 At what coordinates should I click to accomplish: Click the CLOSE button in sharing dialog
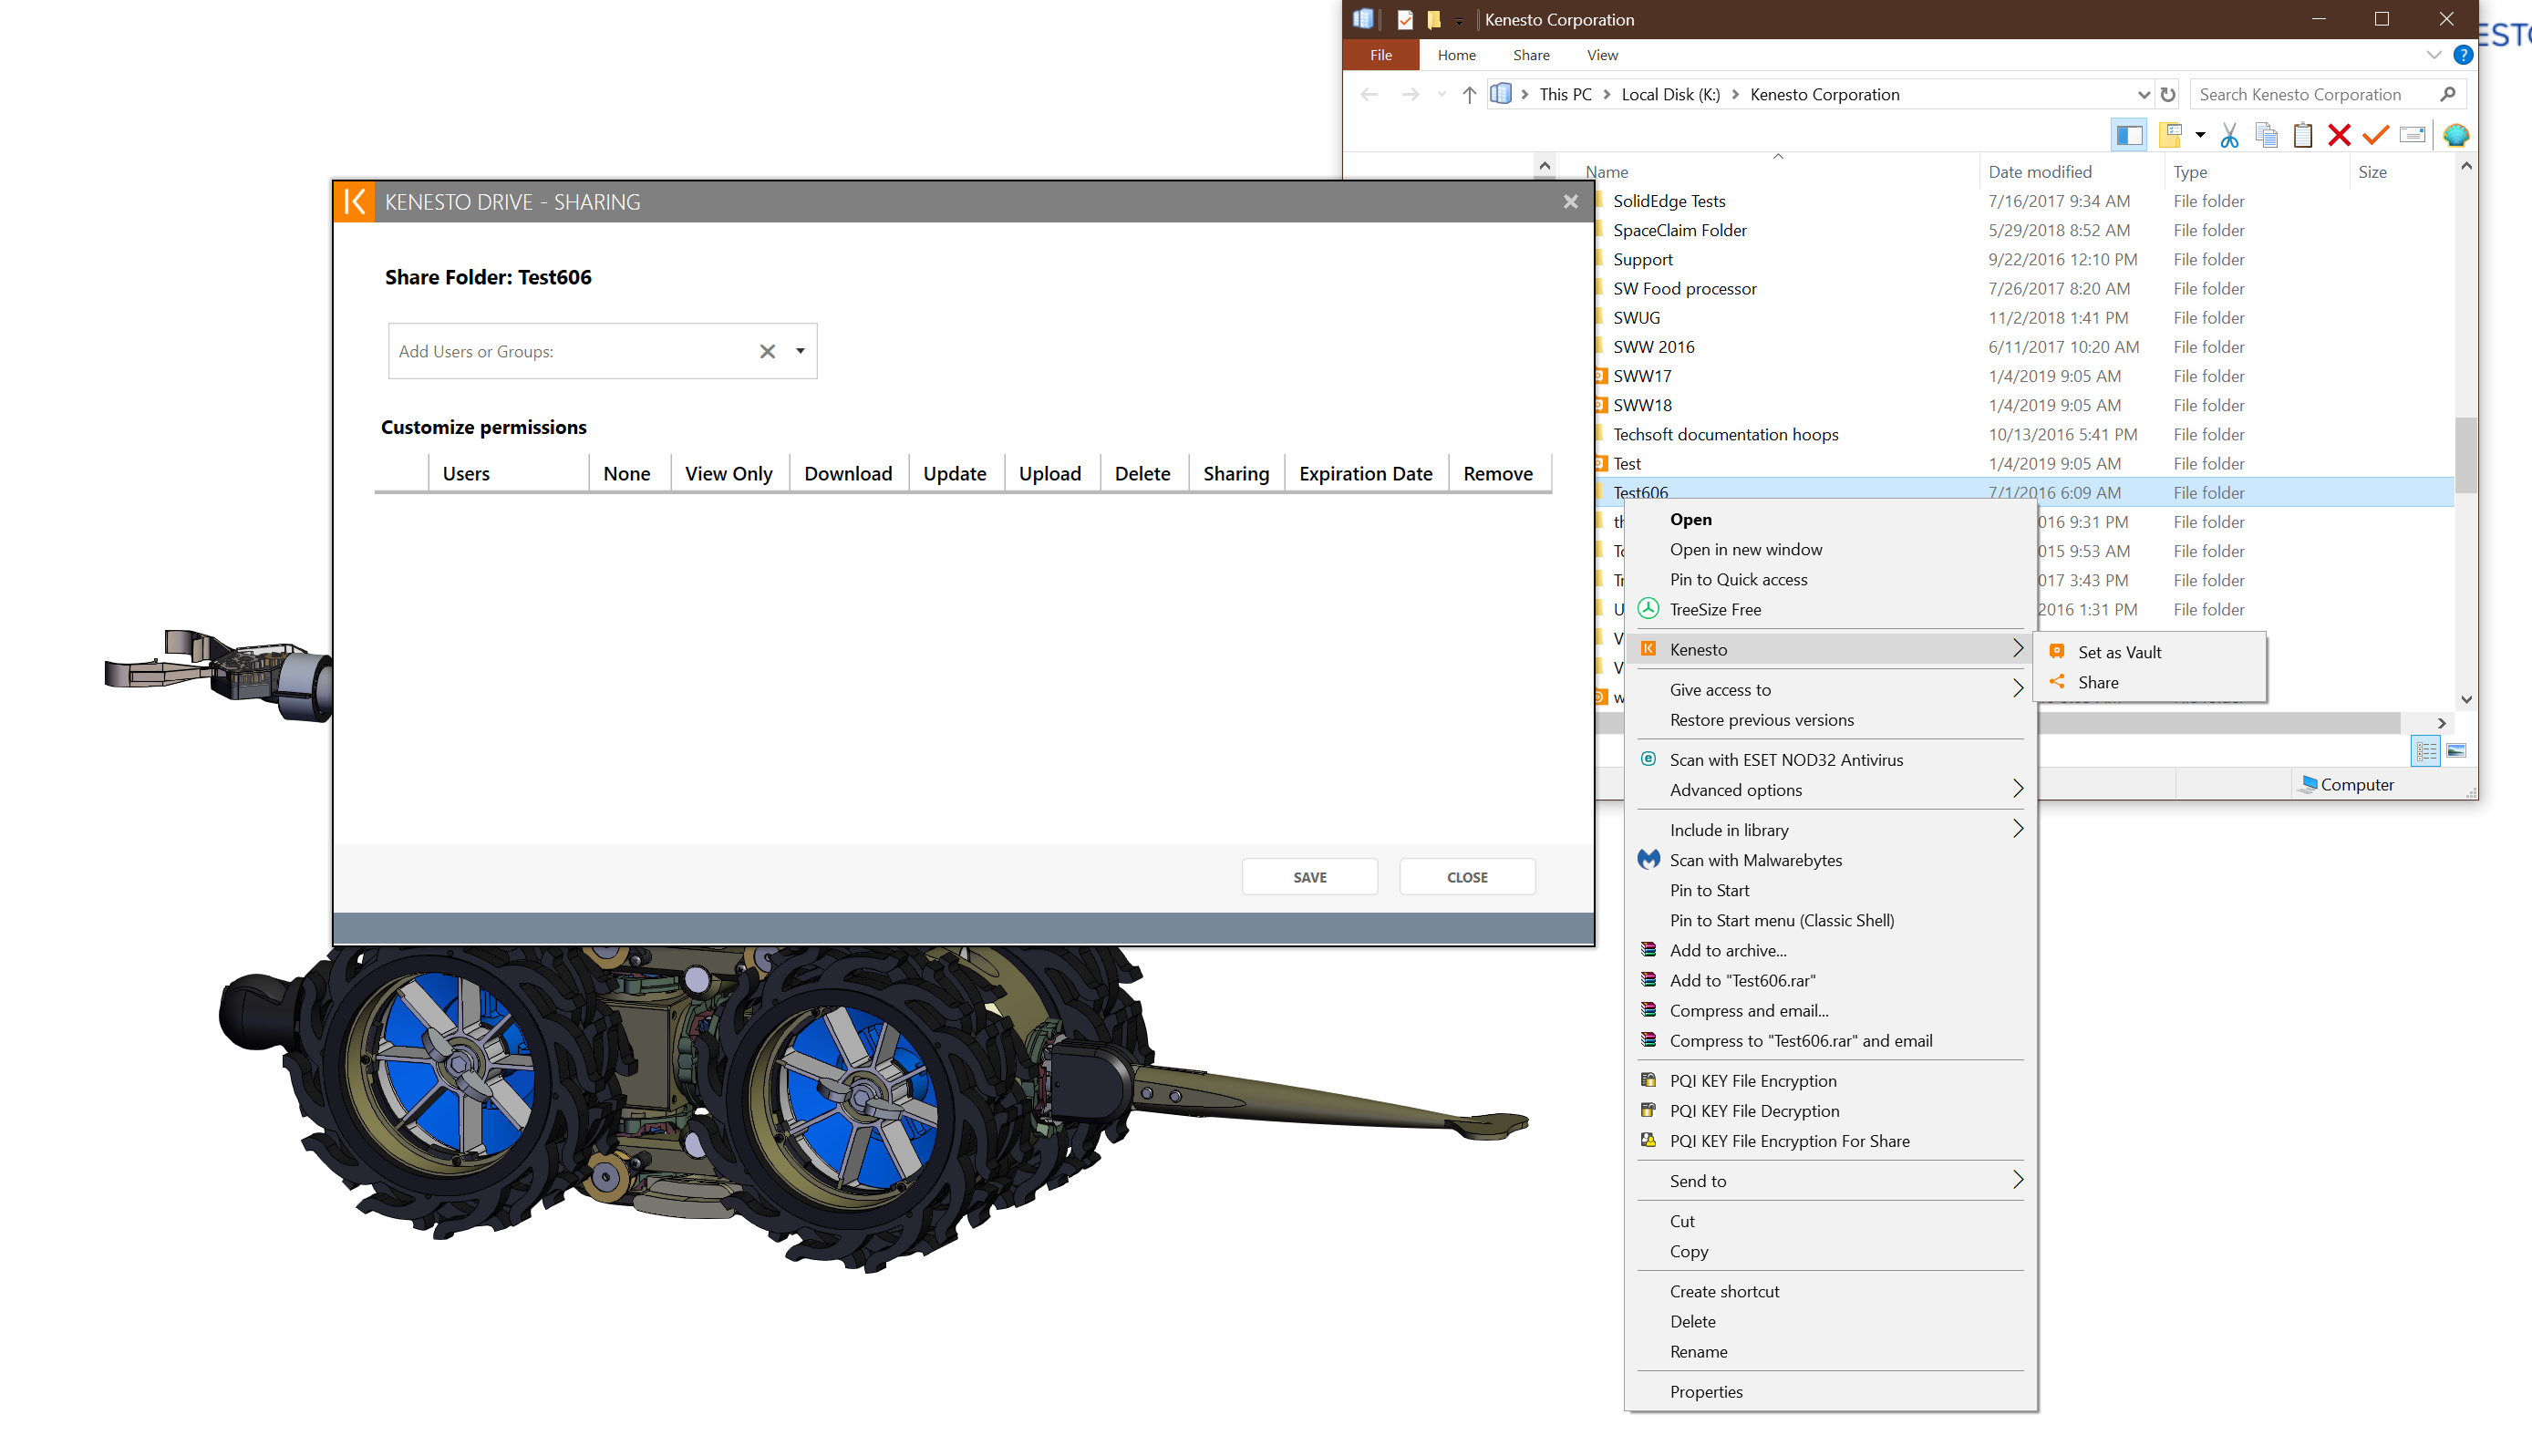pyautogui.click(x=1466, y=877)
